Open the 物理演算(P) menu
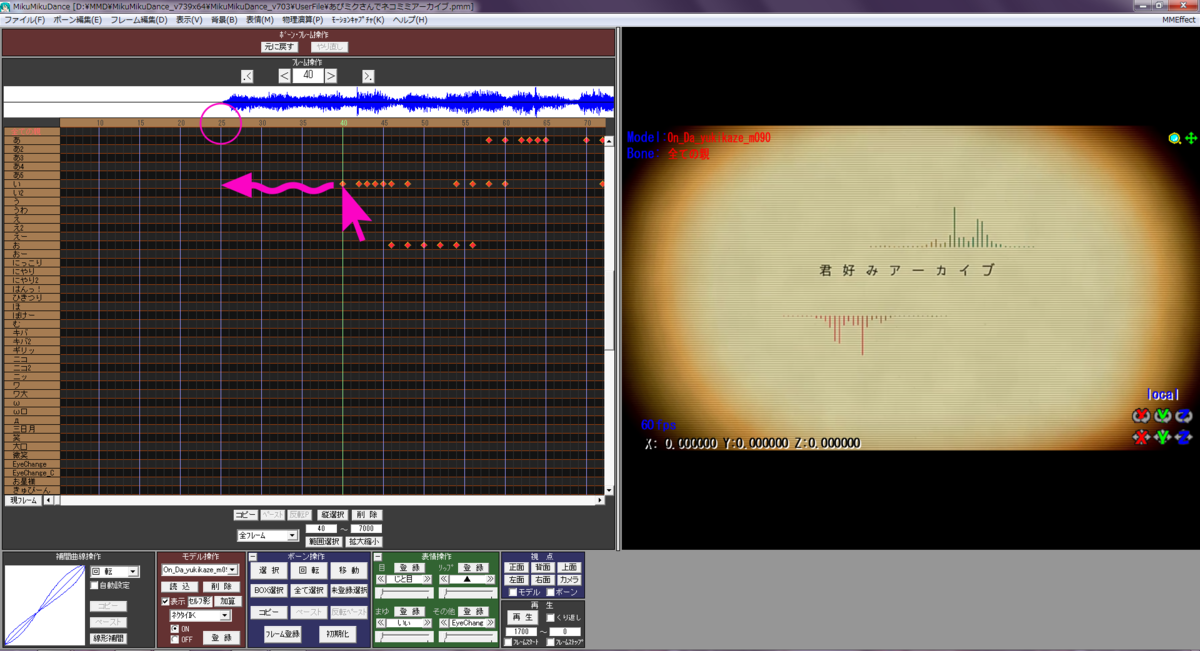1200x651 pixels. (x=303, y=20)
